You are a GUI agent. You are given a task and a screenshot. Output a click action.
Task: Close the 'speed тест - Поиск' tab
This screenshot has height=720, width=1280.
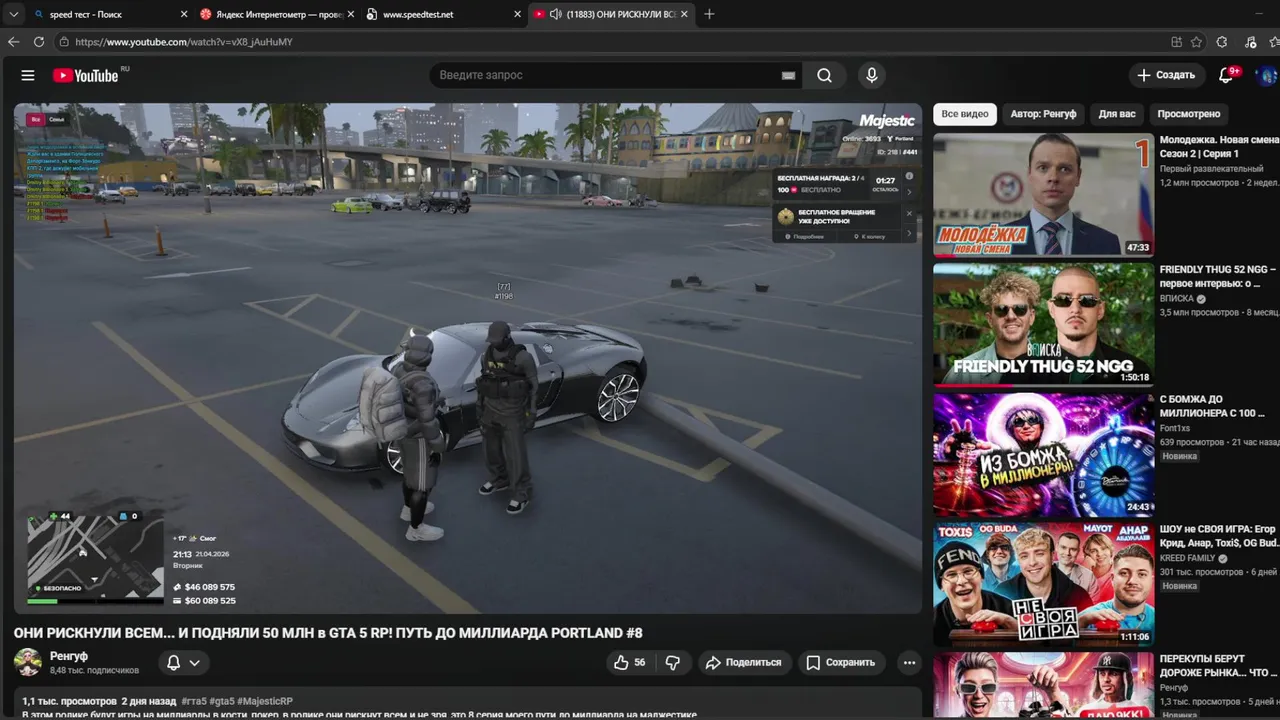[184, 14]
